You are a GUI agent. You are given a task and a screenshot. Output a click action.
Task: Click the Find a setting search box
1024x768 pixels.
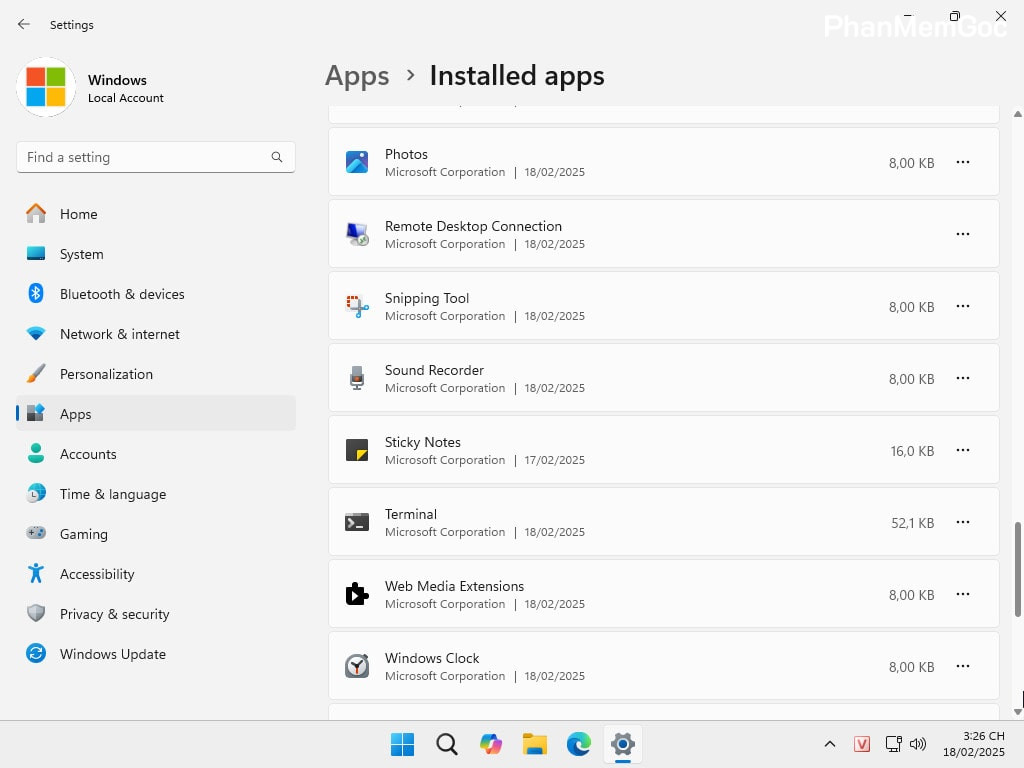point(145,157)
